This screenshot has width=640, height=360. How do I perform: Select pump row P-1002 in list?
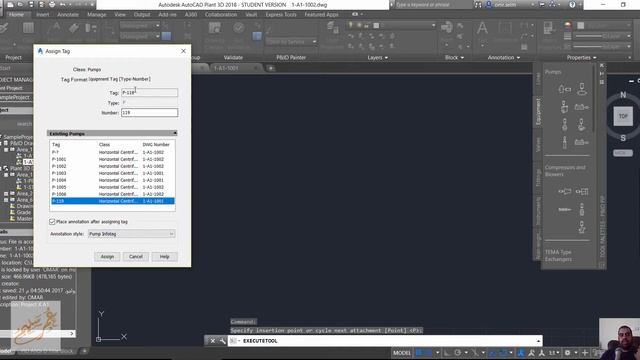pyautogui.click(x=113, y=166)
